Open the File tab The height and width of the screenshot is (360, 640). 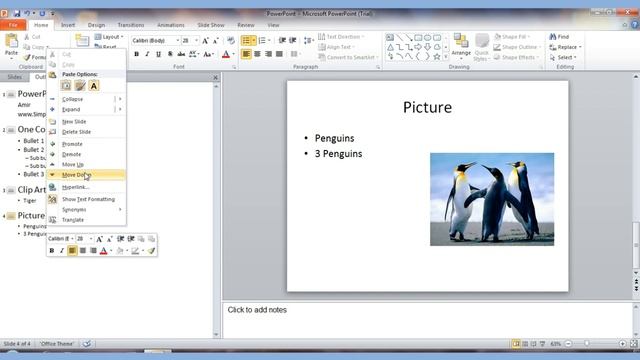[x=13, y=25]
